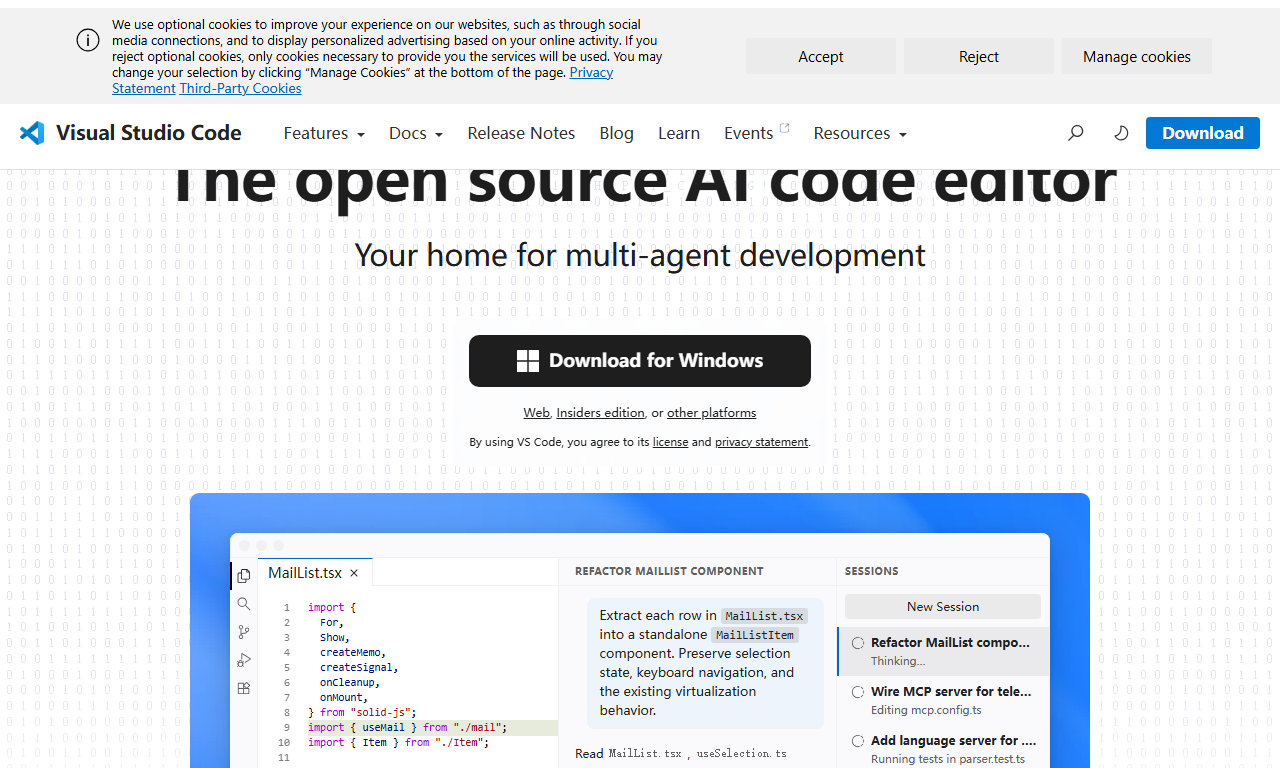Click the 'MailListItem' inline code chip
This screenshot has height=768, width=1280.
pos(755,635)
